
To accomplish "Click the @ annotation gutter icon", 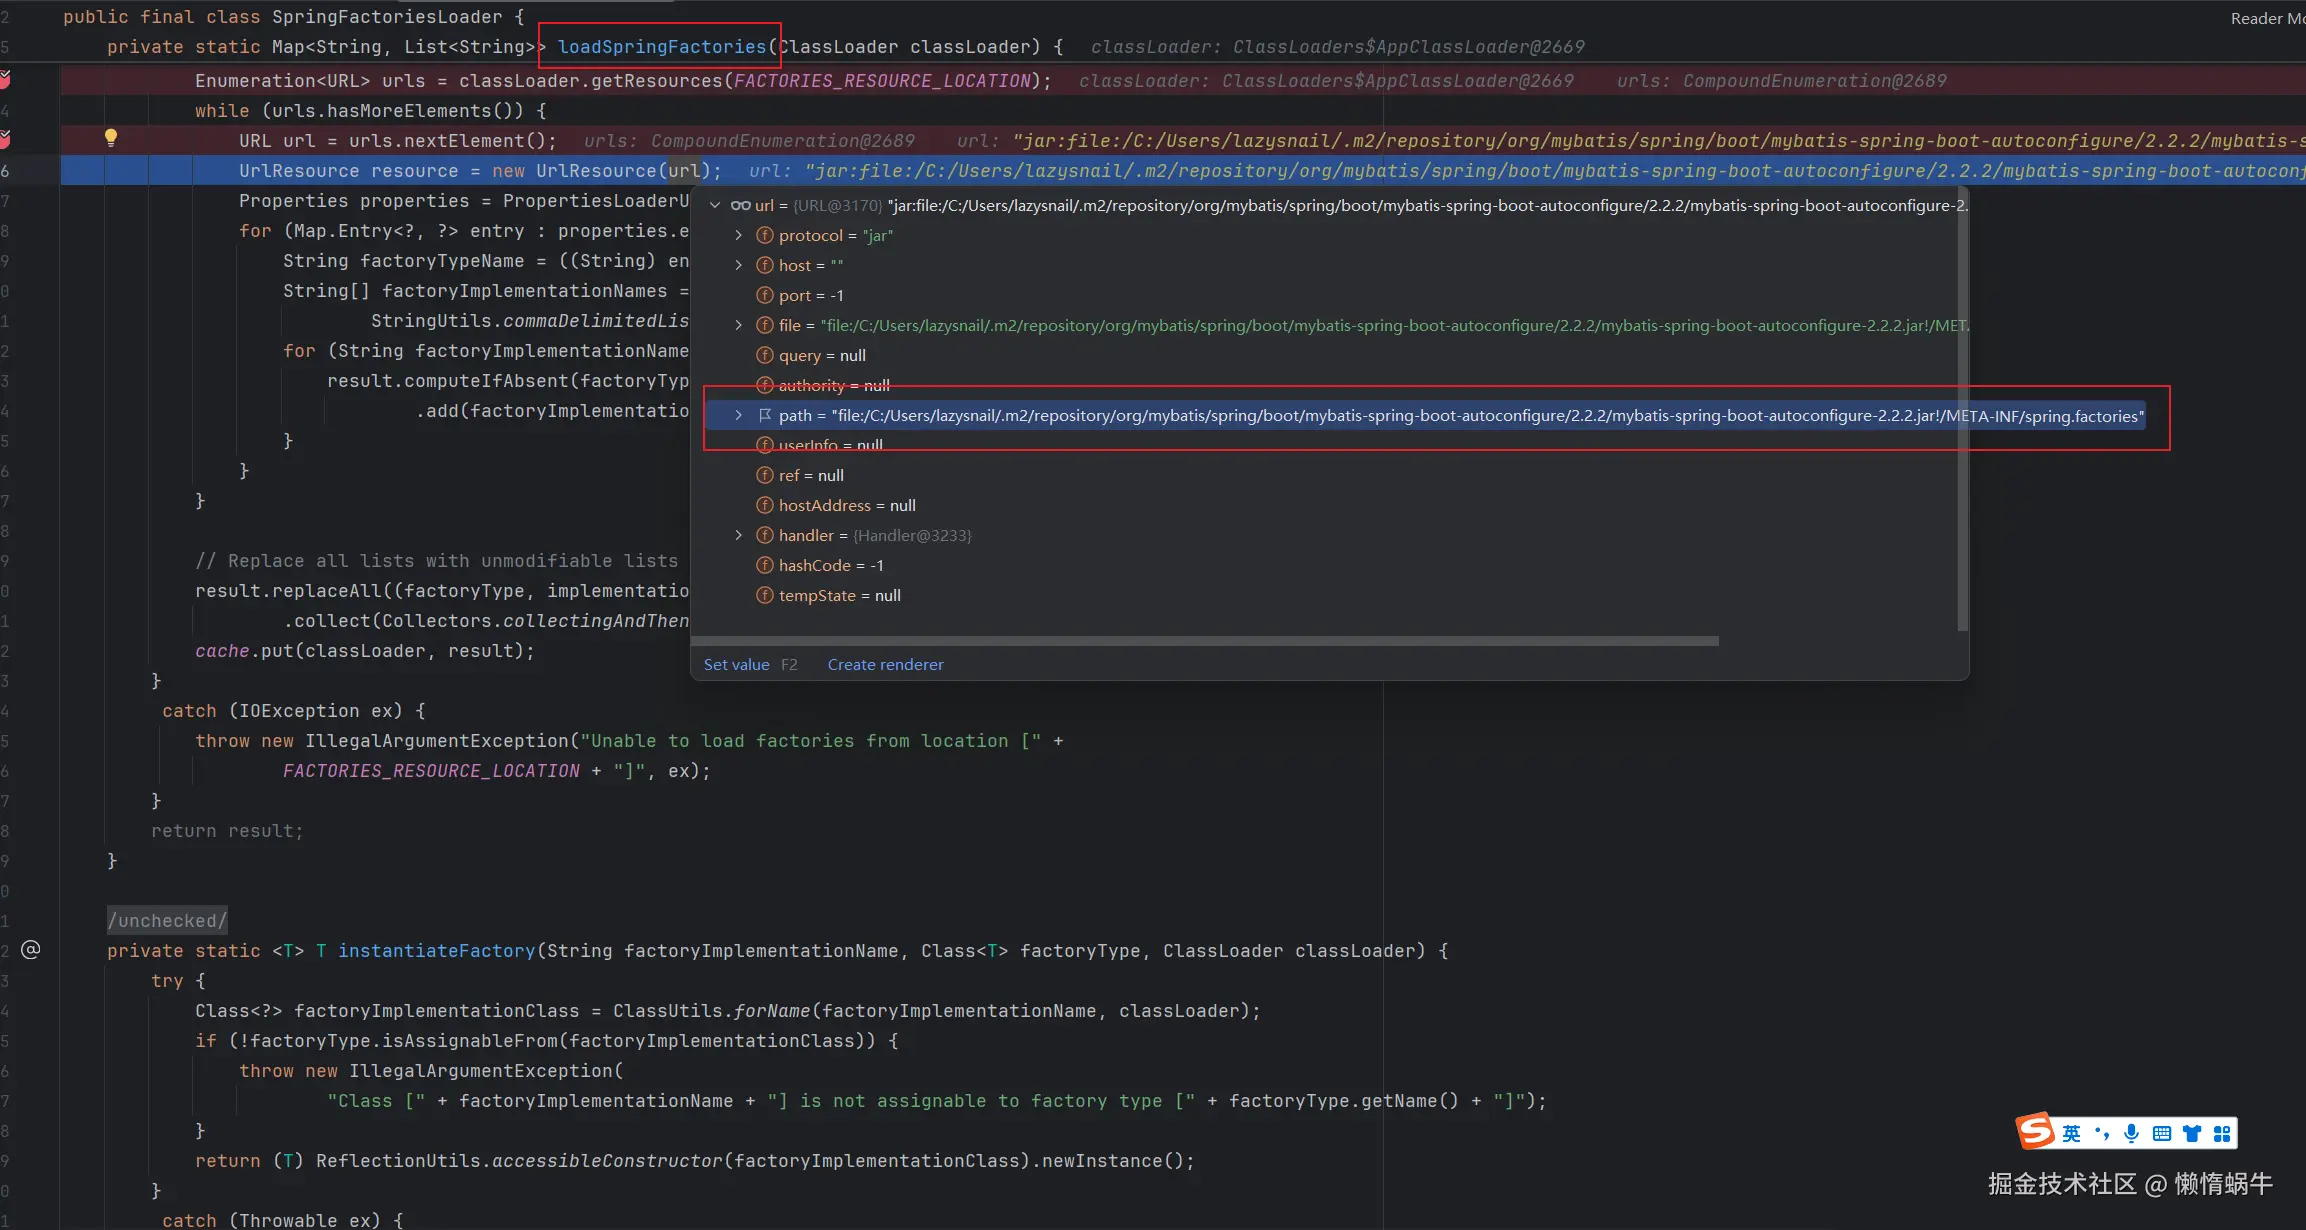I will coord(31,949).
